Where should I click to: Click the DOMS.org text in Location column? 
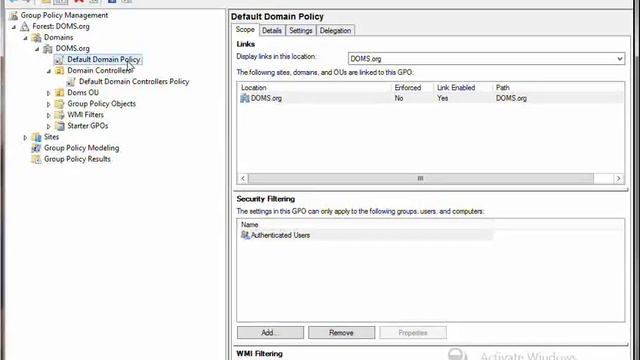(x=266, y=98)
